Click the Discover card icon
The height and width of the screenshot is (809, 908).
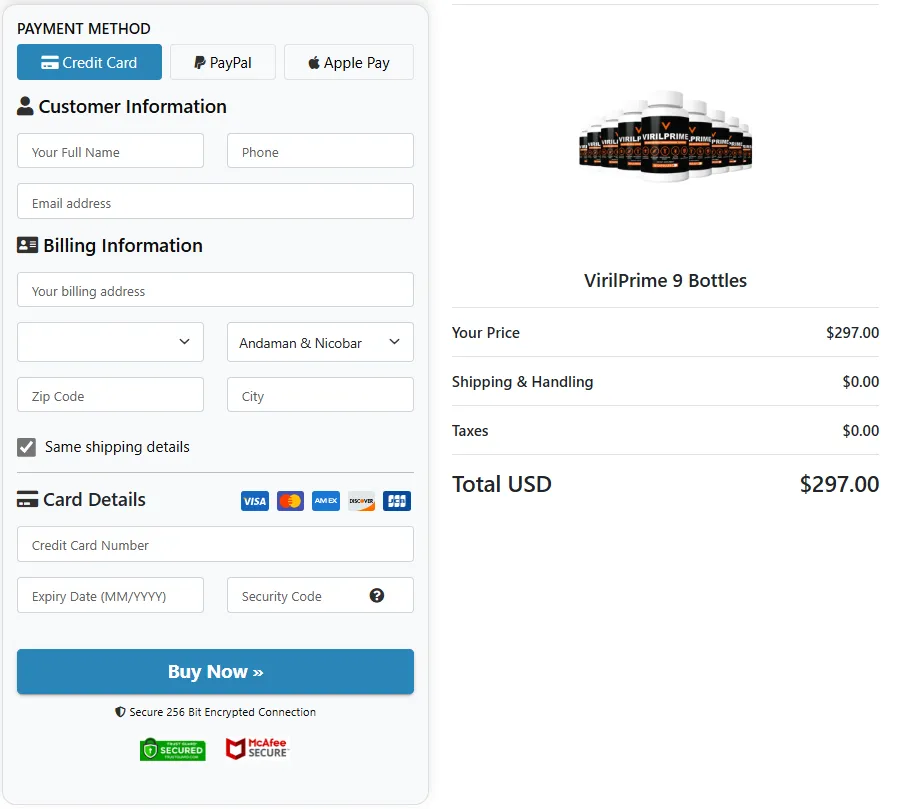pyautogui.click(x=361, y=501)
